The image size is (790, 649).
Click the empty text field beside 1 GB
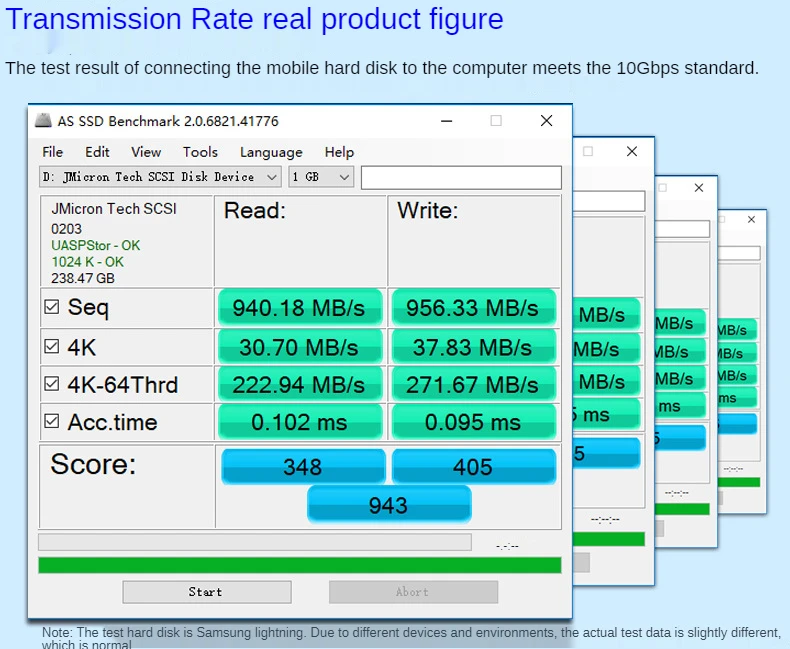pos(461,177)
